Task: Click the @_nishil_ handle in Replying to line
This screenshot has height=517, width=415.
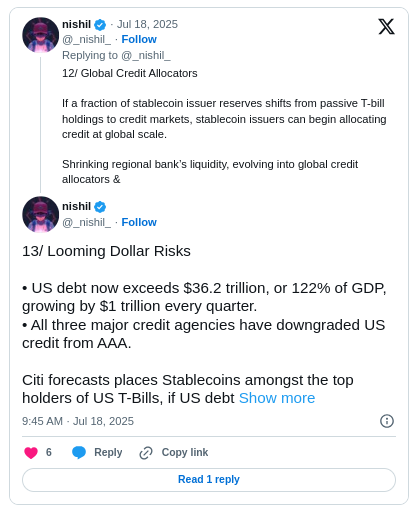Action: tap(146, 55)
